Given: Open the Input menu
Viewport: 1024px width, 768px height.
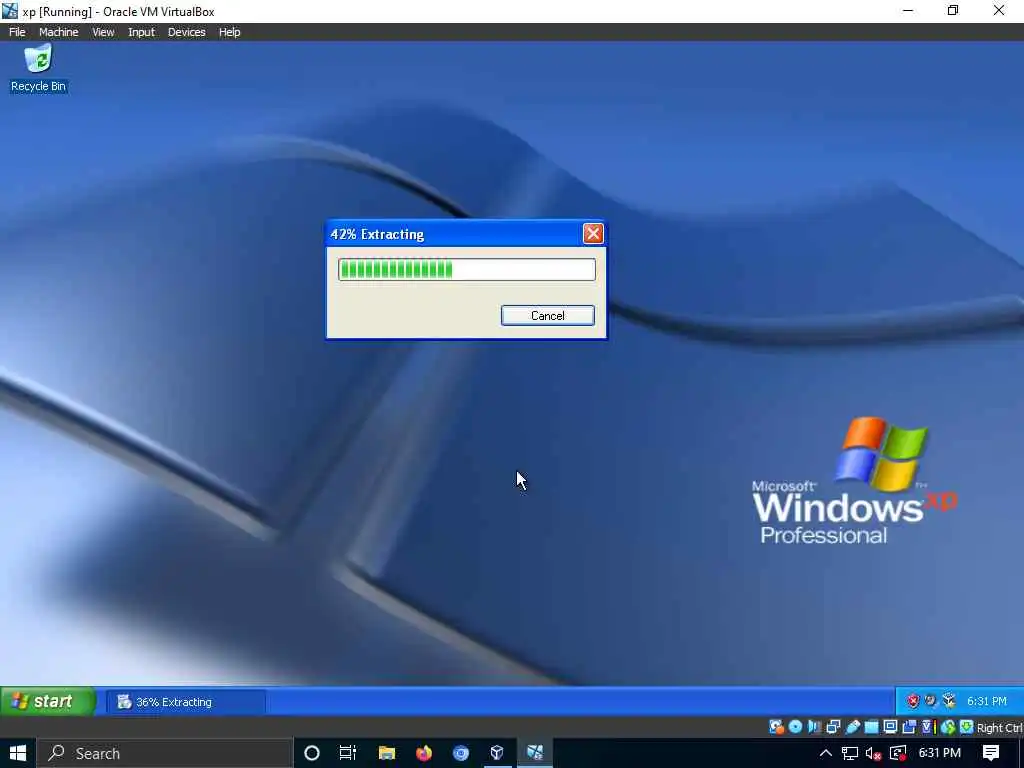Looking at the screenshot, I should click(x=141, y=32).
